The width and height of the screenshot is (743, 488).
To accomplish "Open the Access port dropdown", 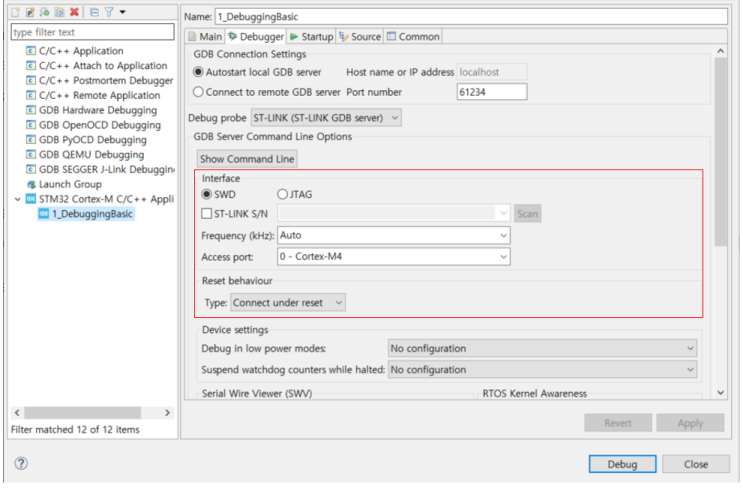I will pyautogui.click(x=394, y=257).
